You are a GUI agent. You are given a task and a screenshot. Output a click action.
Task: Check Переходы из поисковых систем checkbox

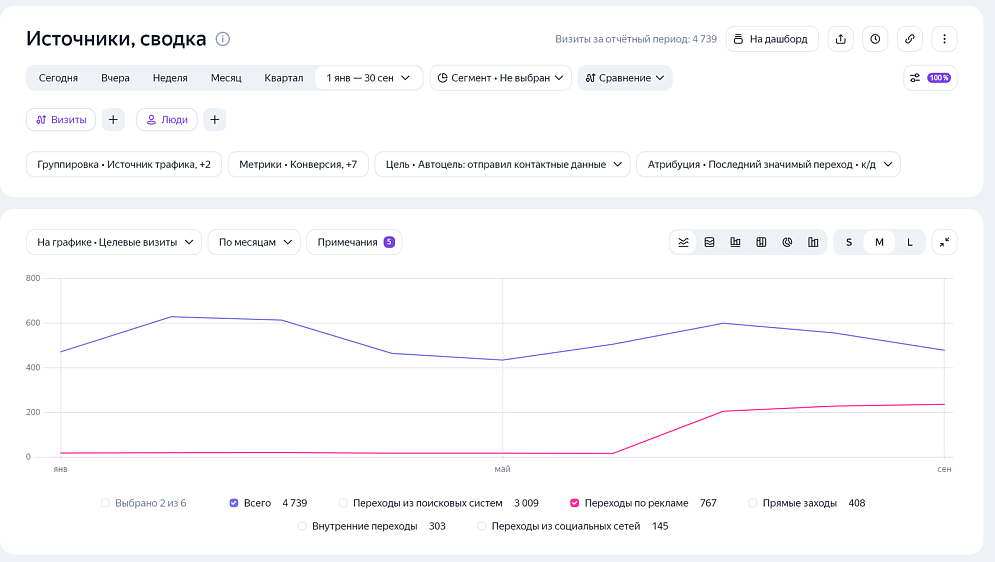point(343,503)
